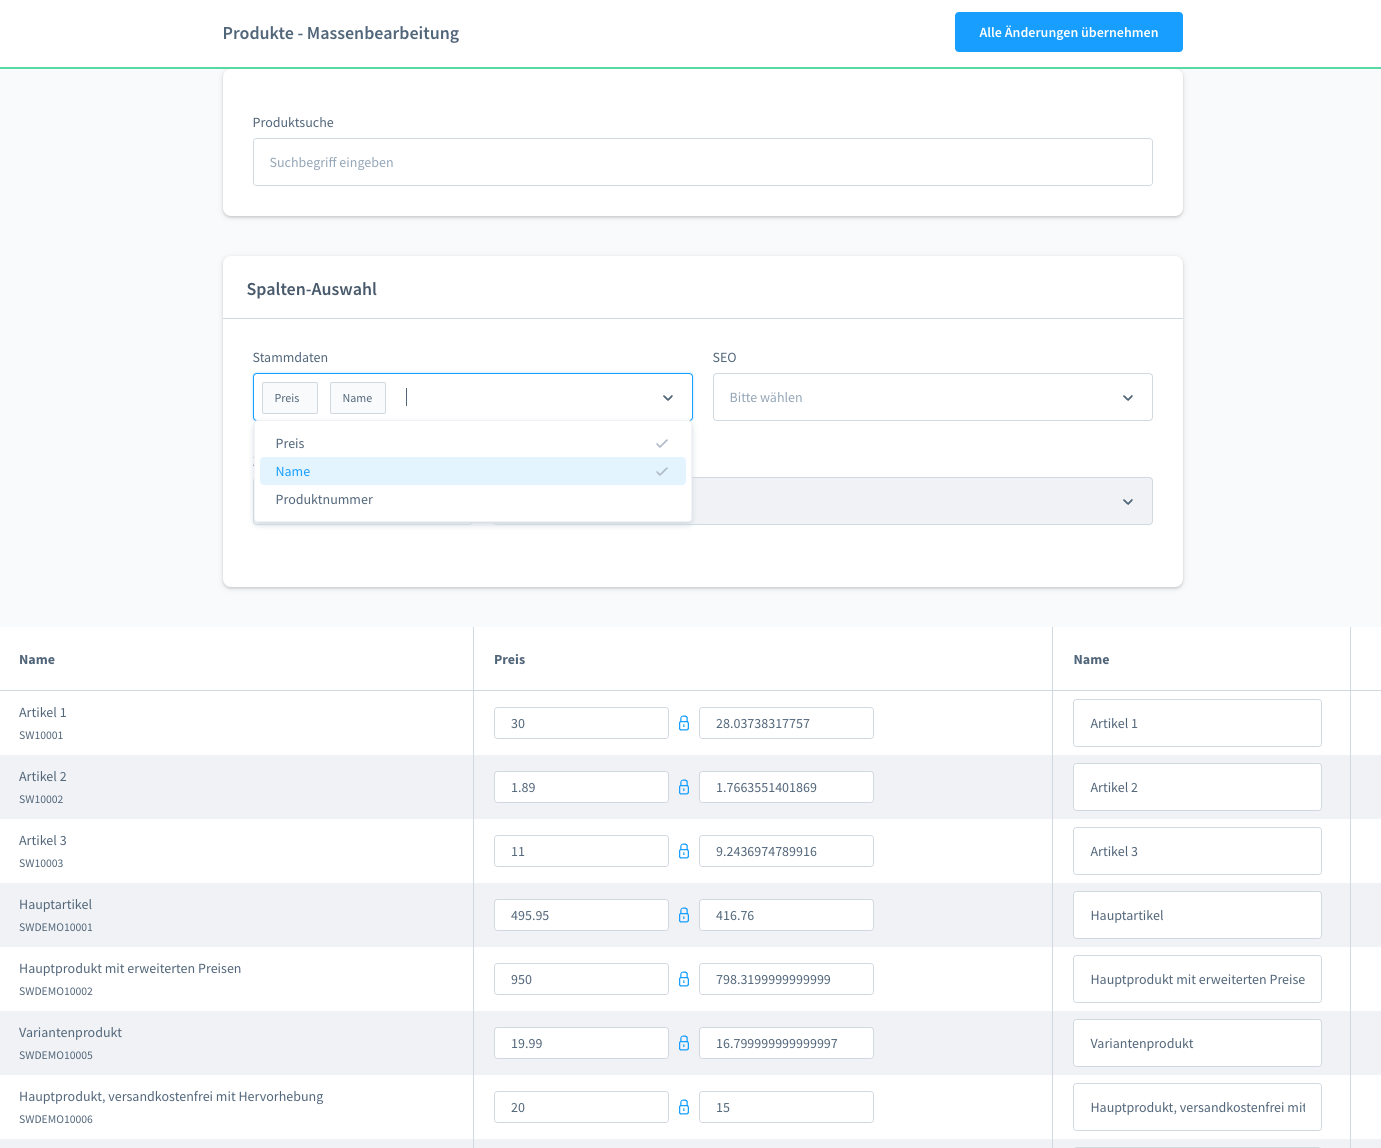This screenshot has width=1381, height=1148.
Task: Click the lock icon beside price 20
Action: pyautogui.click(x=684, y=1107)
